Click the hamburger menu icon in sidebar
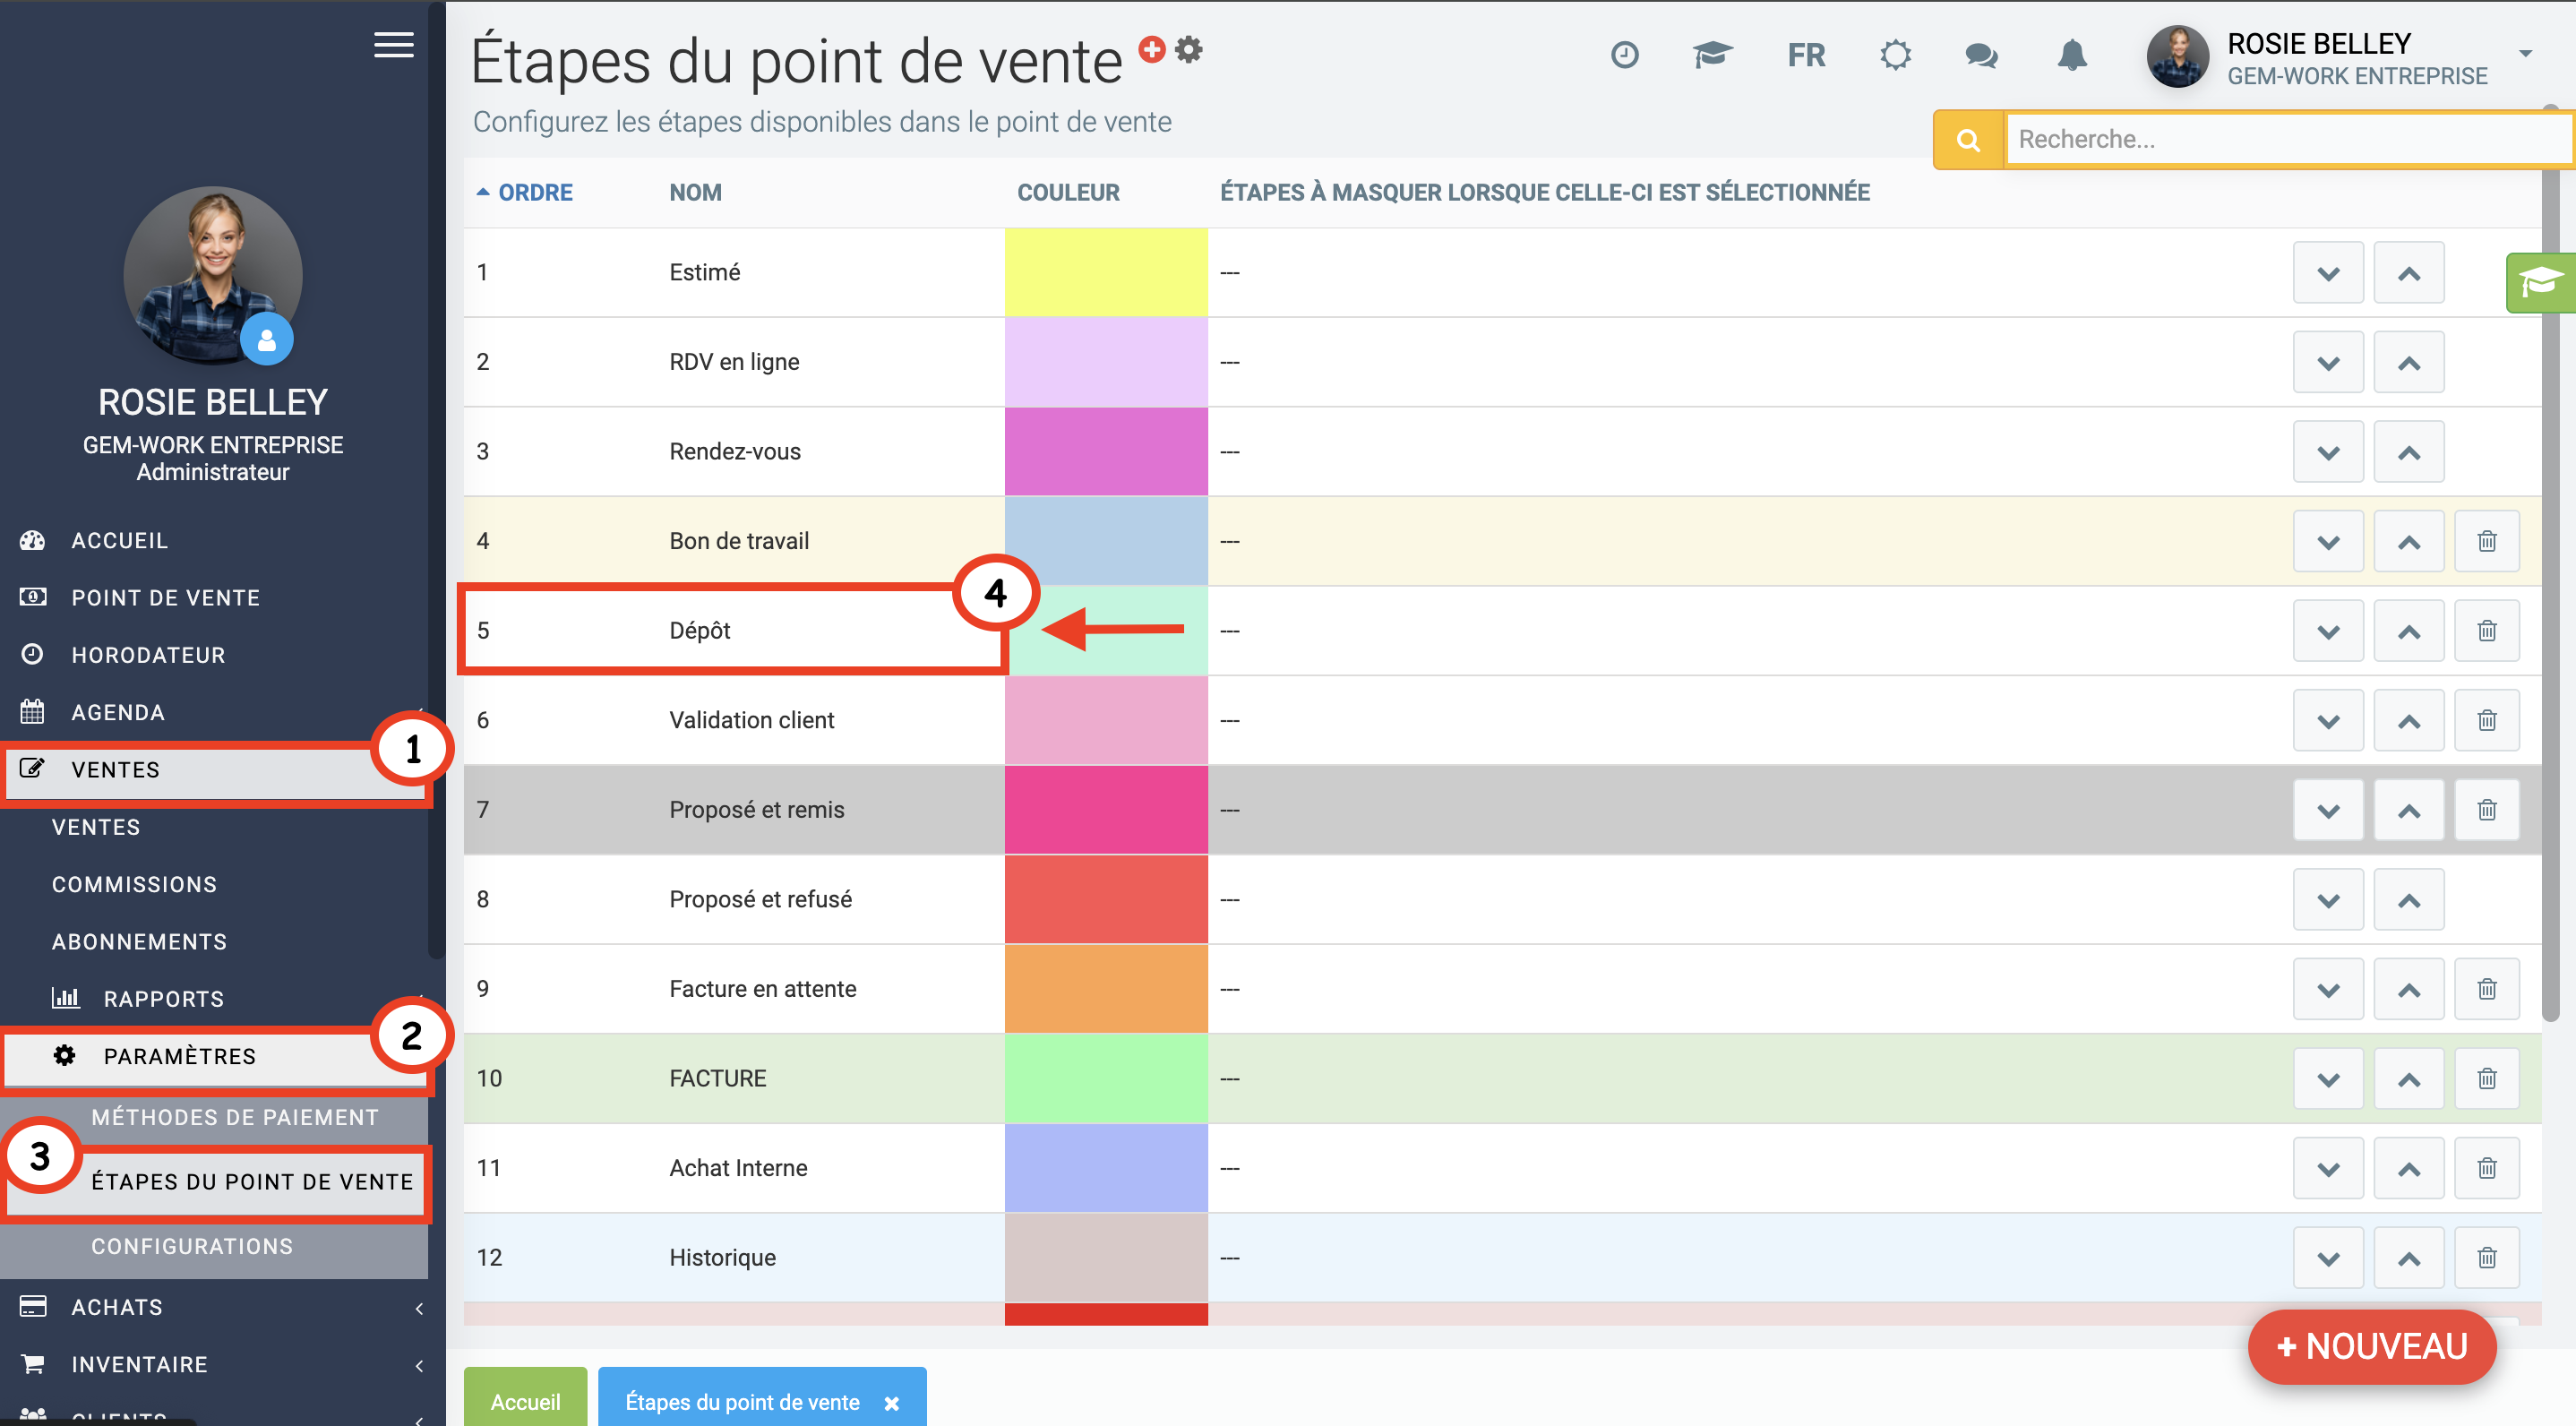This screenshot has width=2576, height=1426. [393, 45]
